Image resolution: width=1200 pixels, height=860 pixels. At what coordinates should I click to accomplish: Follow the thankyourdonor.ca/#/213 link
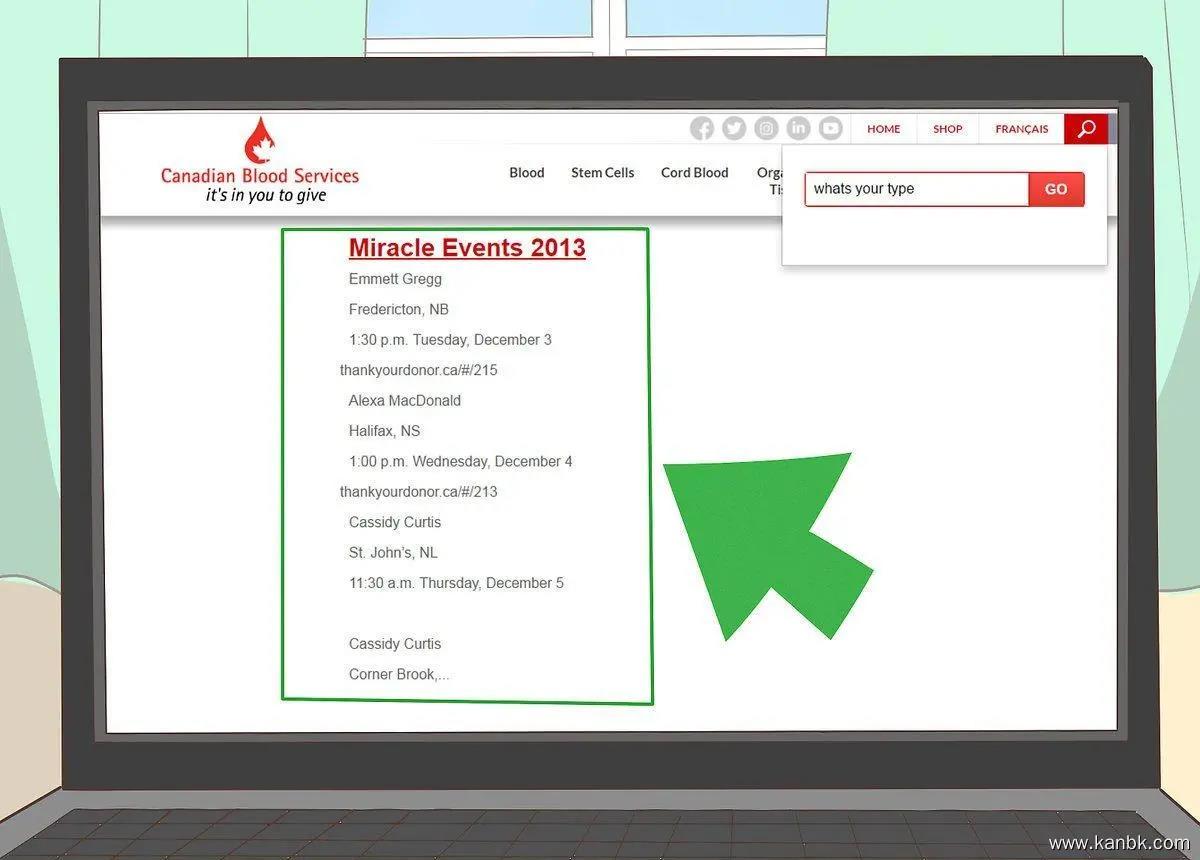coord(418,492)
